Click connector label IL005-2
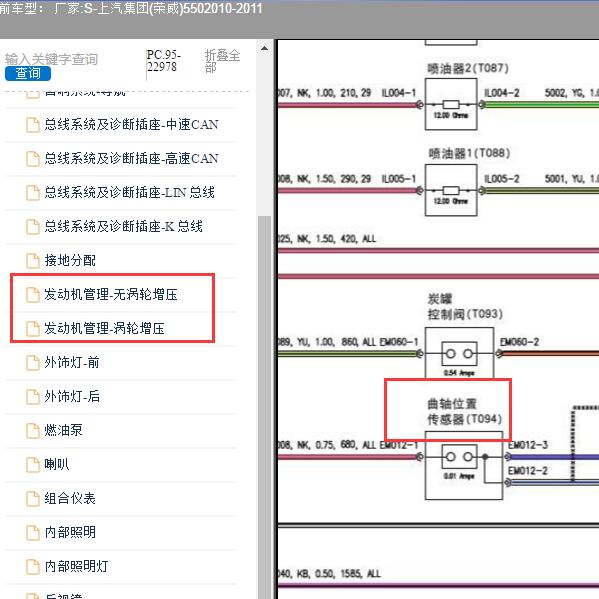The width and height of the screenshot is (599, 599). coord(502,179)
